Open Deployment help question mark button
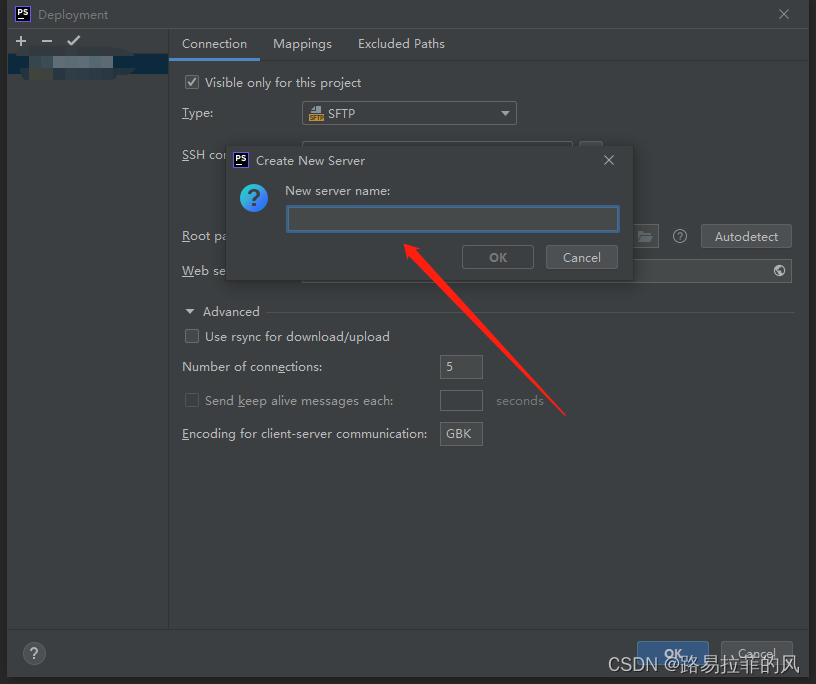 [34, 653]
